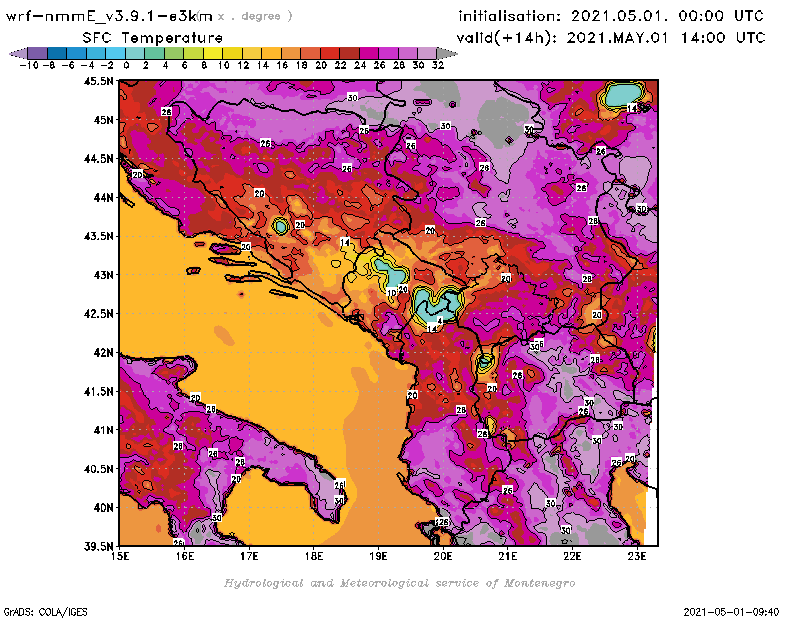Image resolution: width=800 pixels, height=618 pixels.
Task: Click the '40N' latitude axis label
Action: 103,508
